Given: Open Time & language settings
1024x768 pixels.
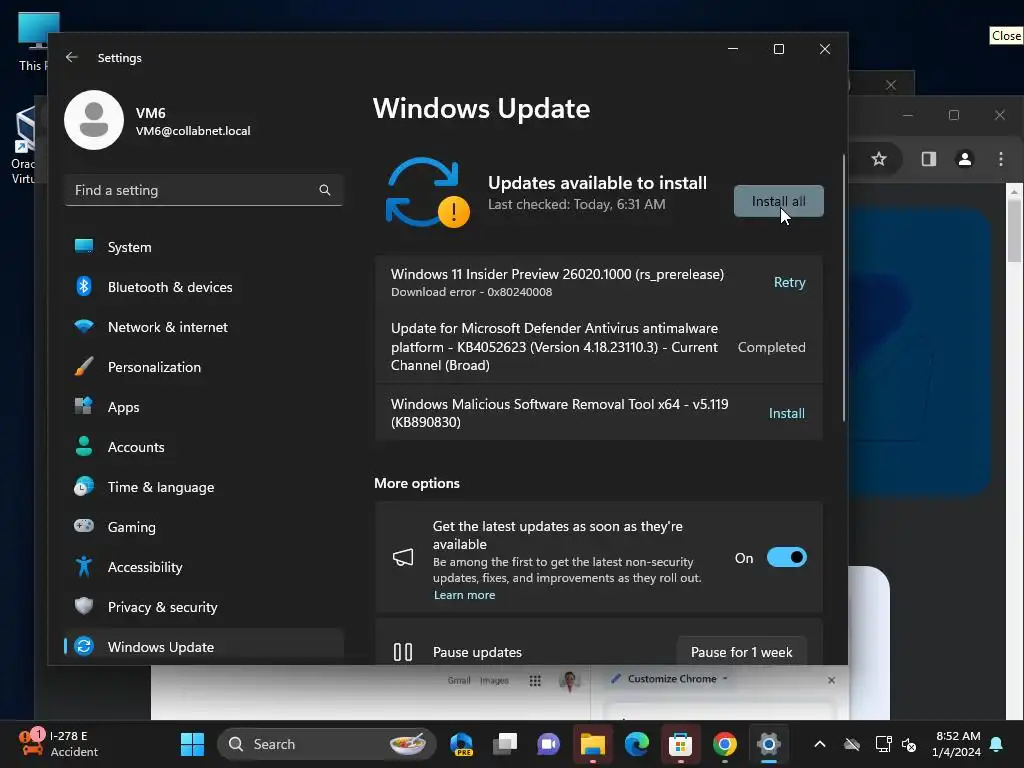Looking at the screenshot, I should point(204,487).
